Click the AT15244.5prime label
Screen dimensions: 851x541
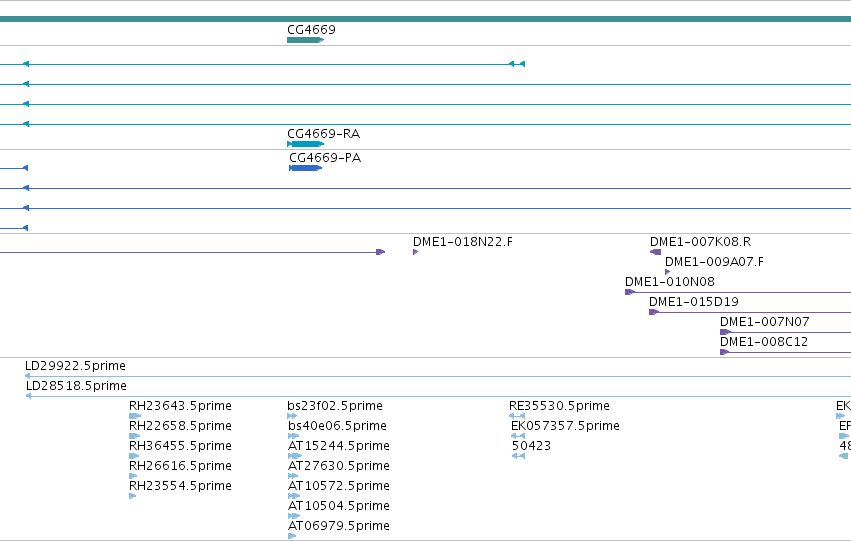[x=339, y=446]
